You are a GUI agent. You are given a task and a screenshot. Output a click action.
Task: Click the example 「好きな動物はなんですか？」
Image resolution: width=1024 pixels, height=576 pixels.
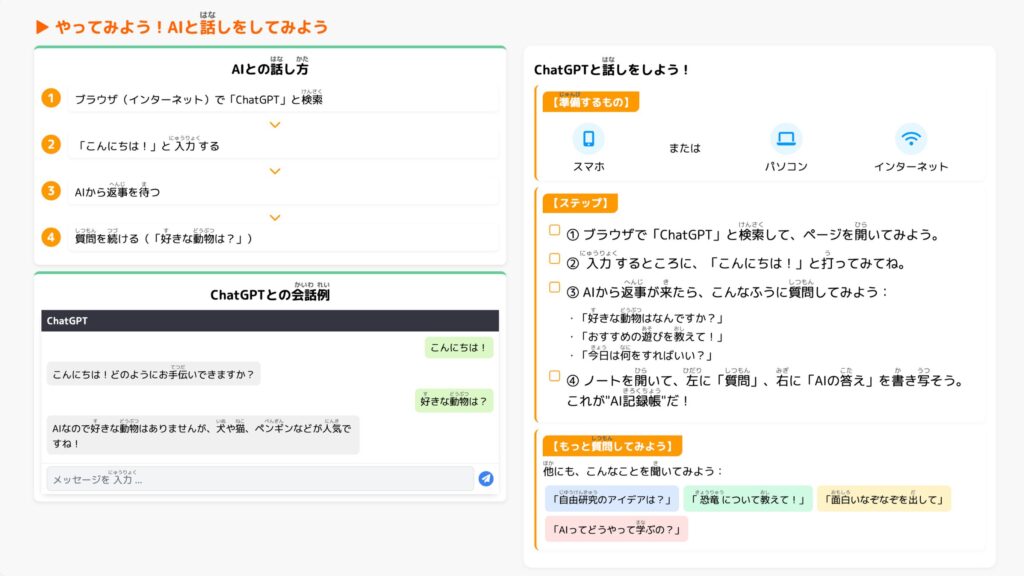pos(652,318)
